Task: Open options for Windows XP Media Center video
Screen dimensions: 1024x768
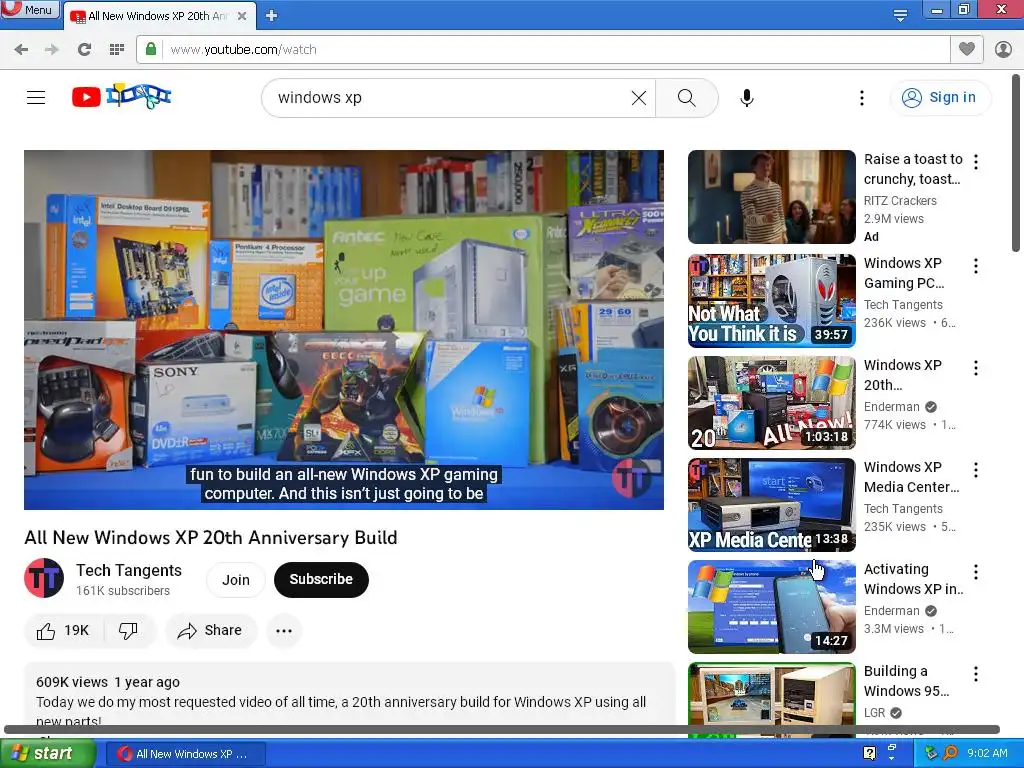Action: click(976, 470)
